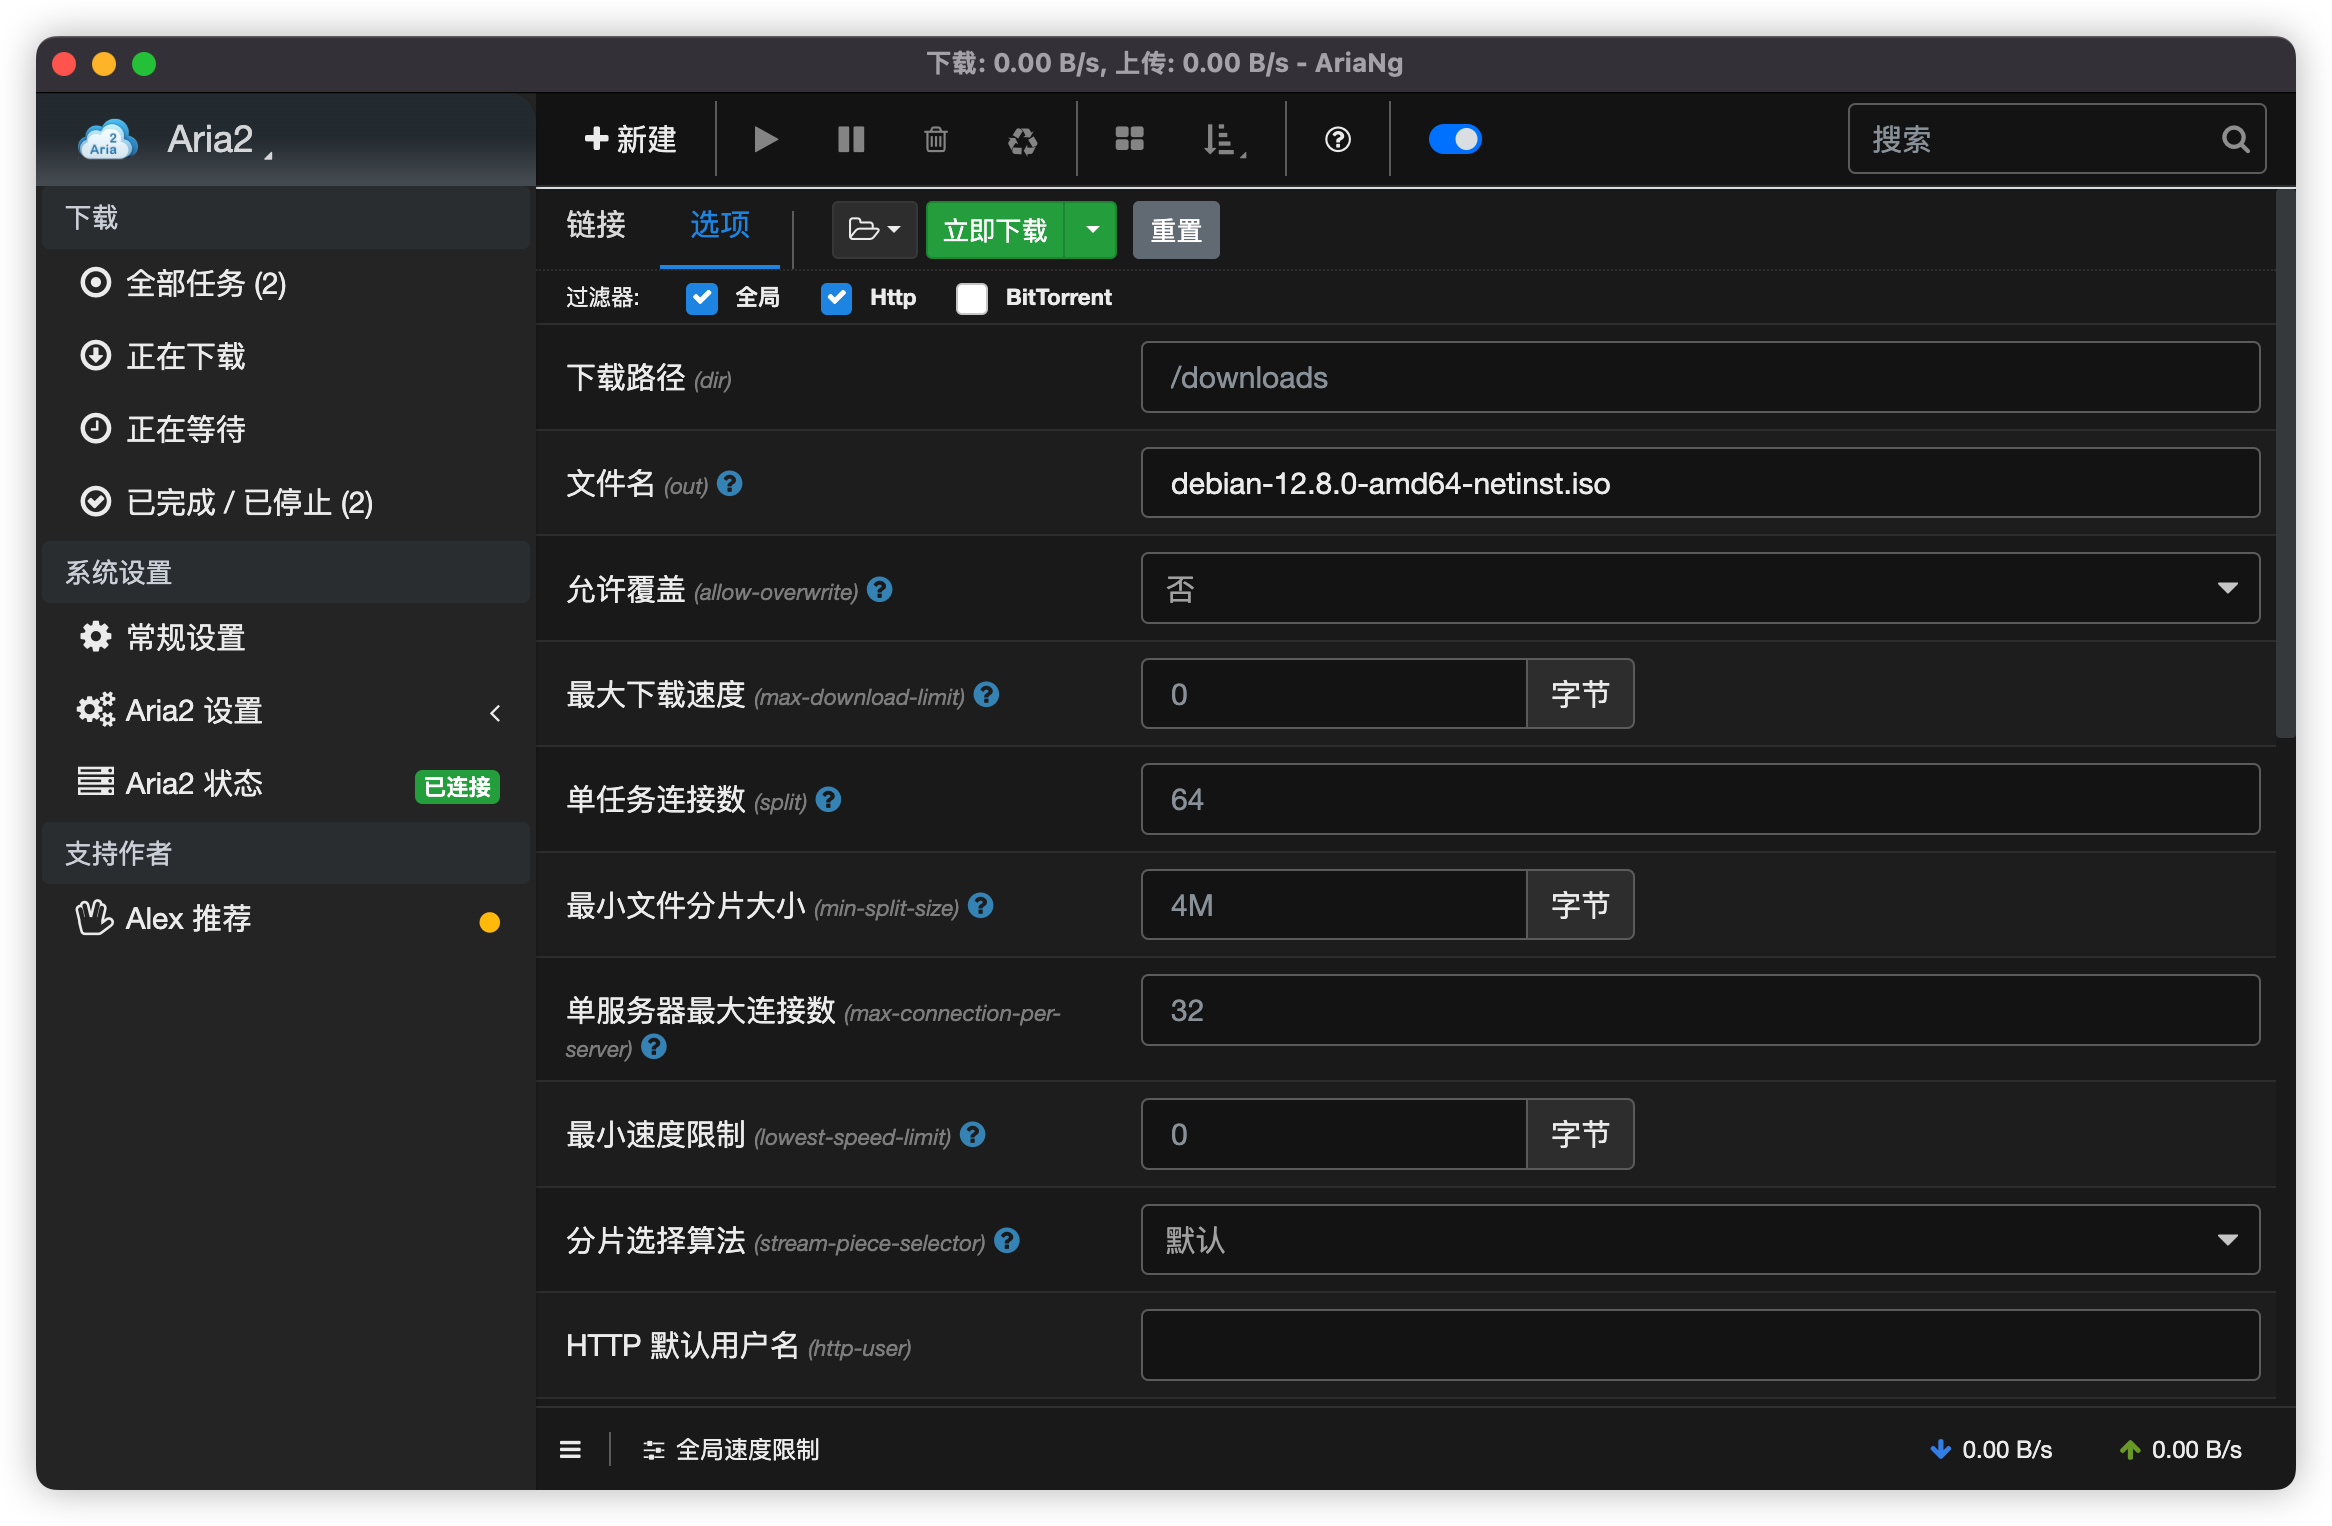2332x1526 pixels.
Task: Click help icon next to 文件名 (out)
Action: point(730,484)
